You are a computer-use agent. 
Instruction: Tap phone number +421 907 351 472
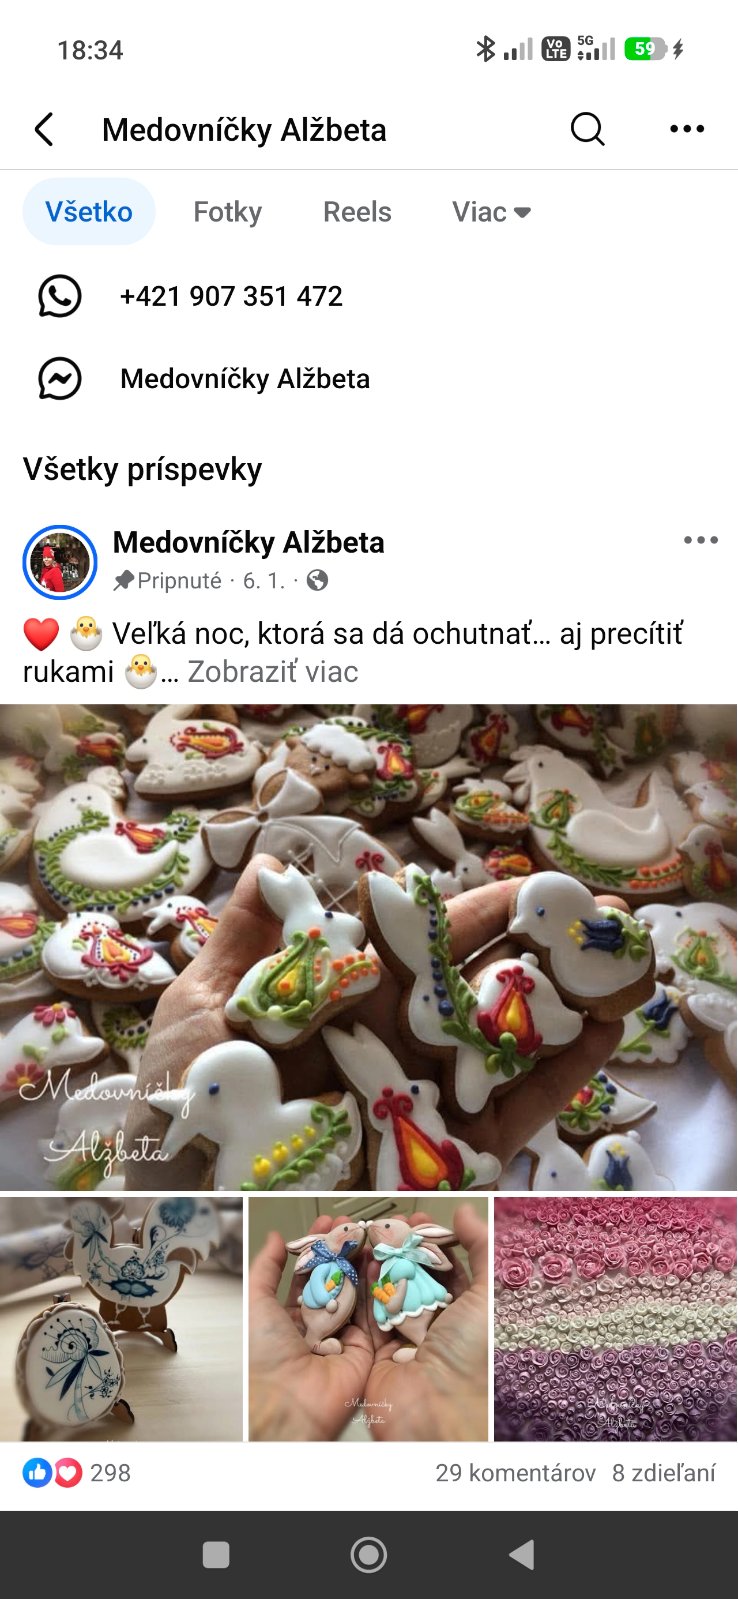231,296
